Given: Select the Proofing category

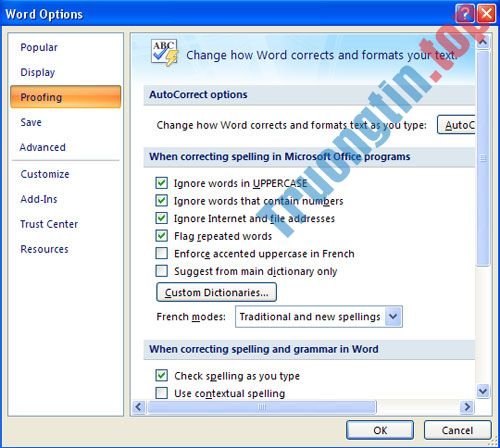Looking at the screenshot, I should click(x=65, y=97).
